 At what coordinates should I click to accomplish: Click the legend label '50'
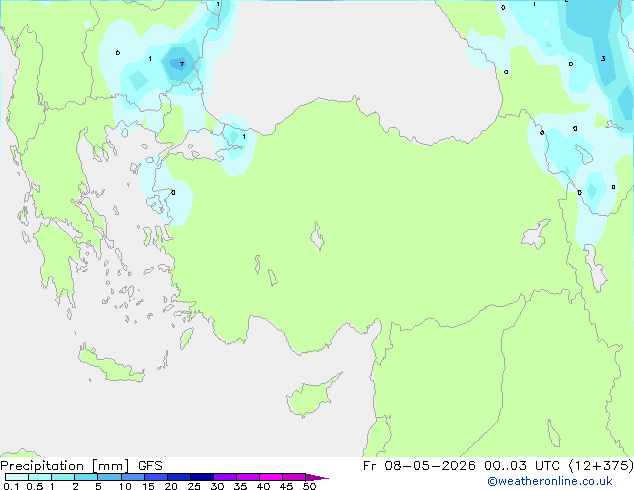[309, 486]
